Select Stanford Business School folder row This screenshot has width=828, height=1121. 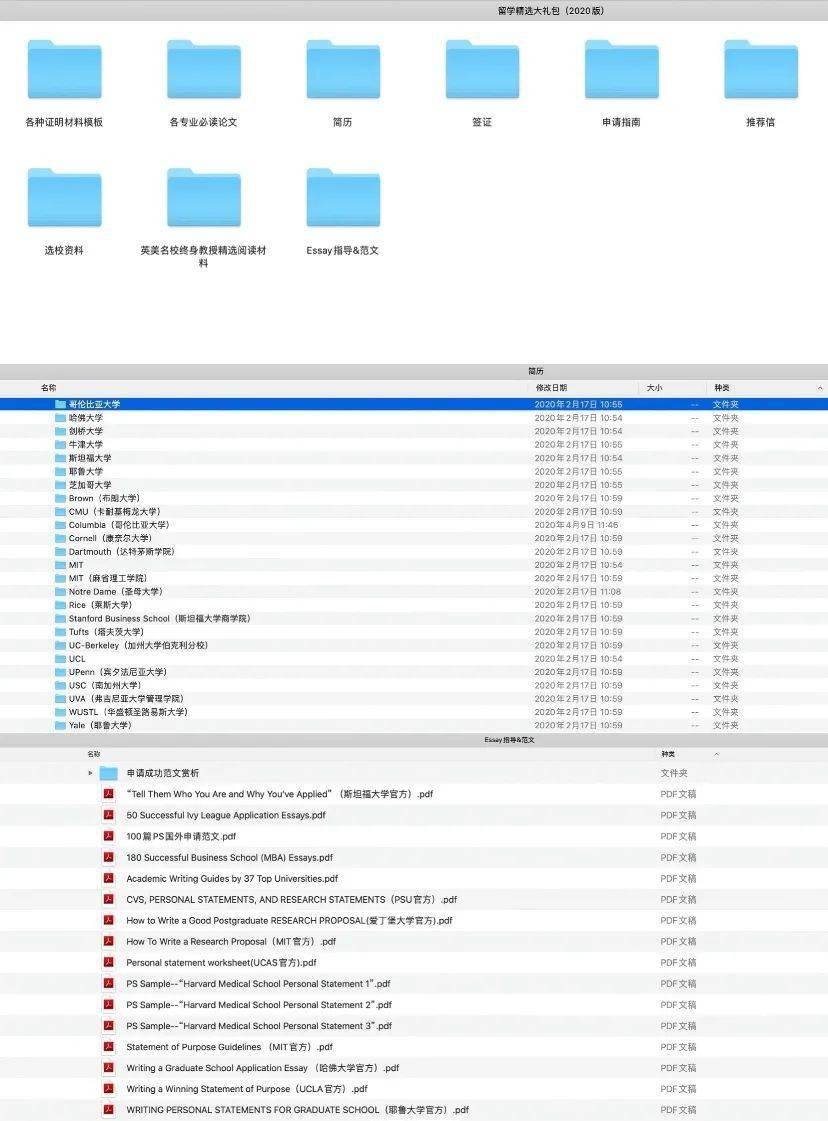[x=414, y=618]
